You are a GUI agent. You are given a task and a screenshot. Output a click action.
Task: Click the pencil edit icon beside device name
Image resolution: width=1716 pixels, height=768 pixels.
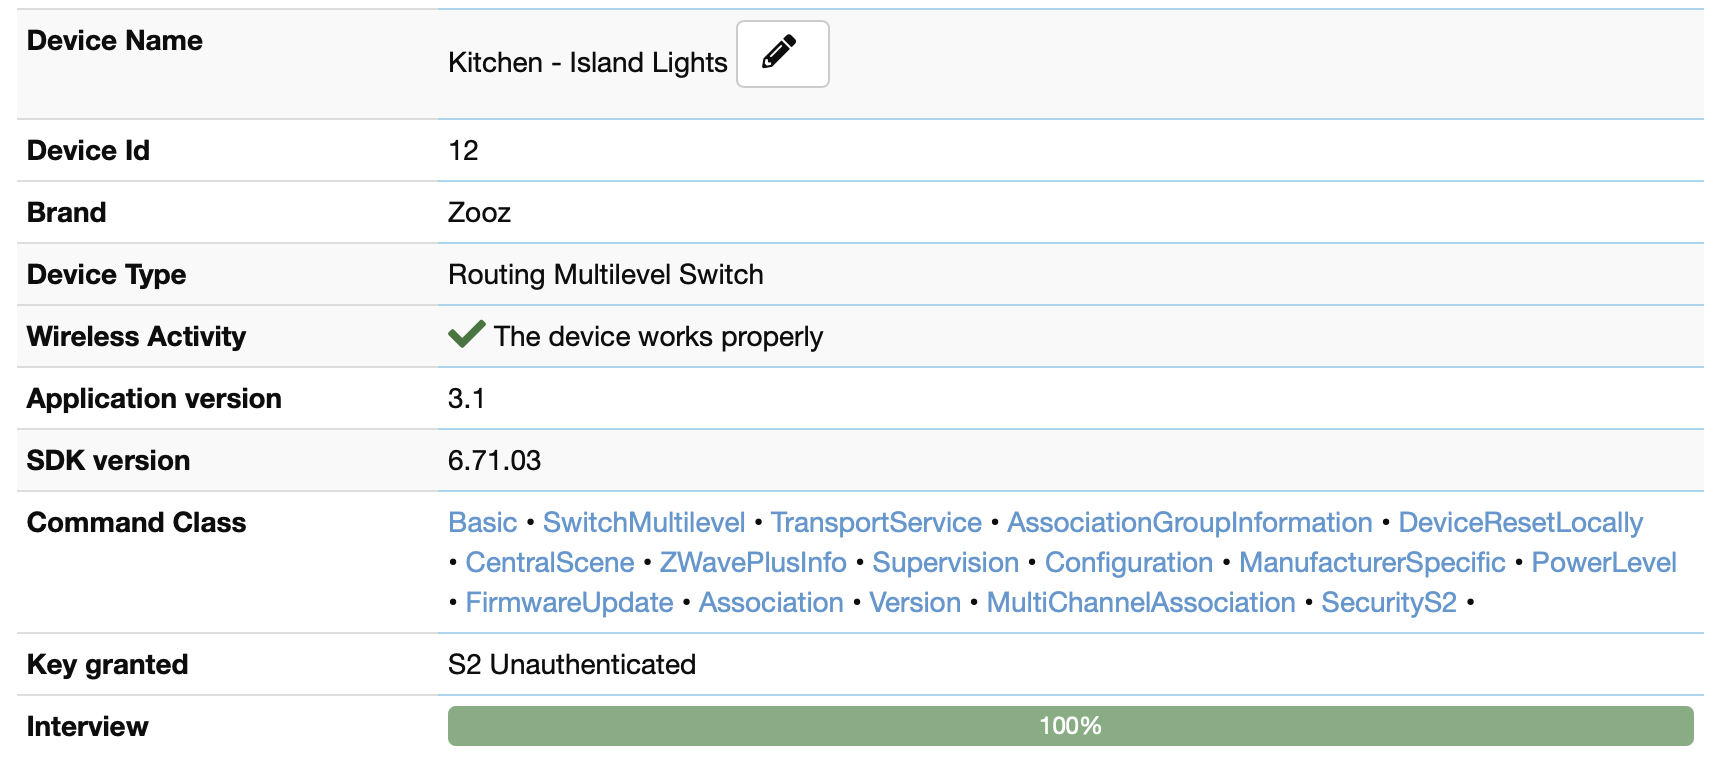781,54
